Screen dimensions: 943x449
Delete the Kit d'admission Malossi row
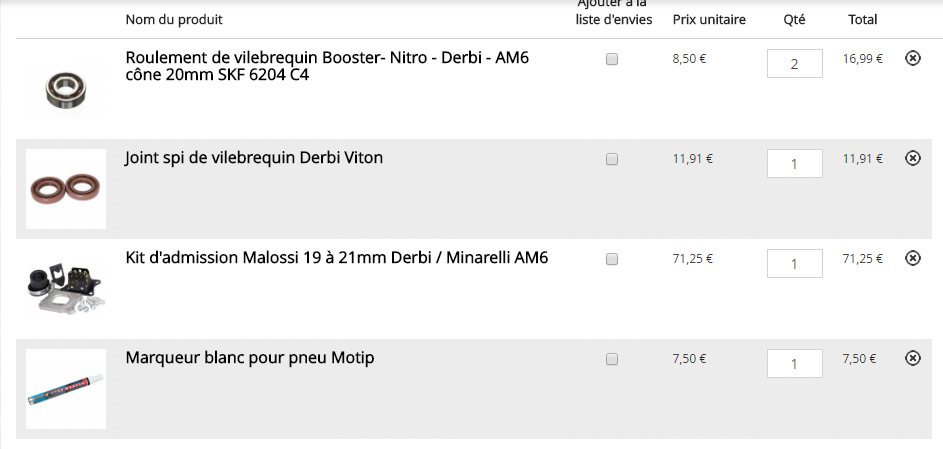pyautogui.click(x=912, y=258)
